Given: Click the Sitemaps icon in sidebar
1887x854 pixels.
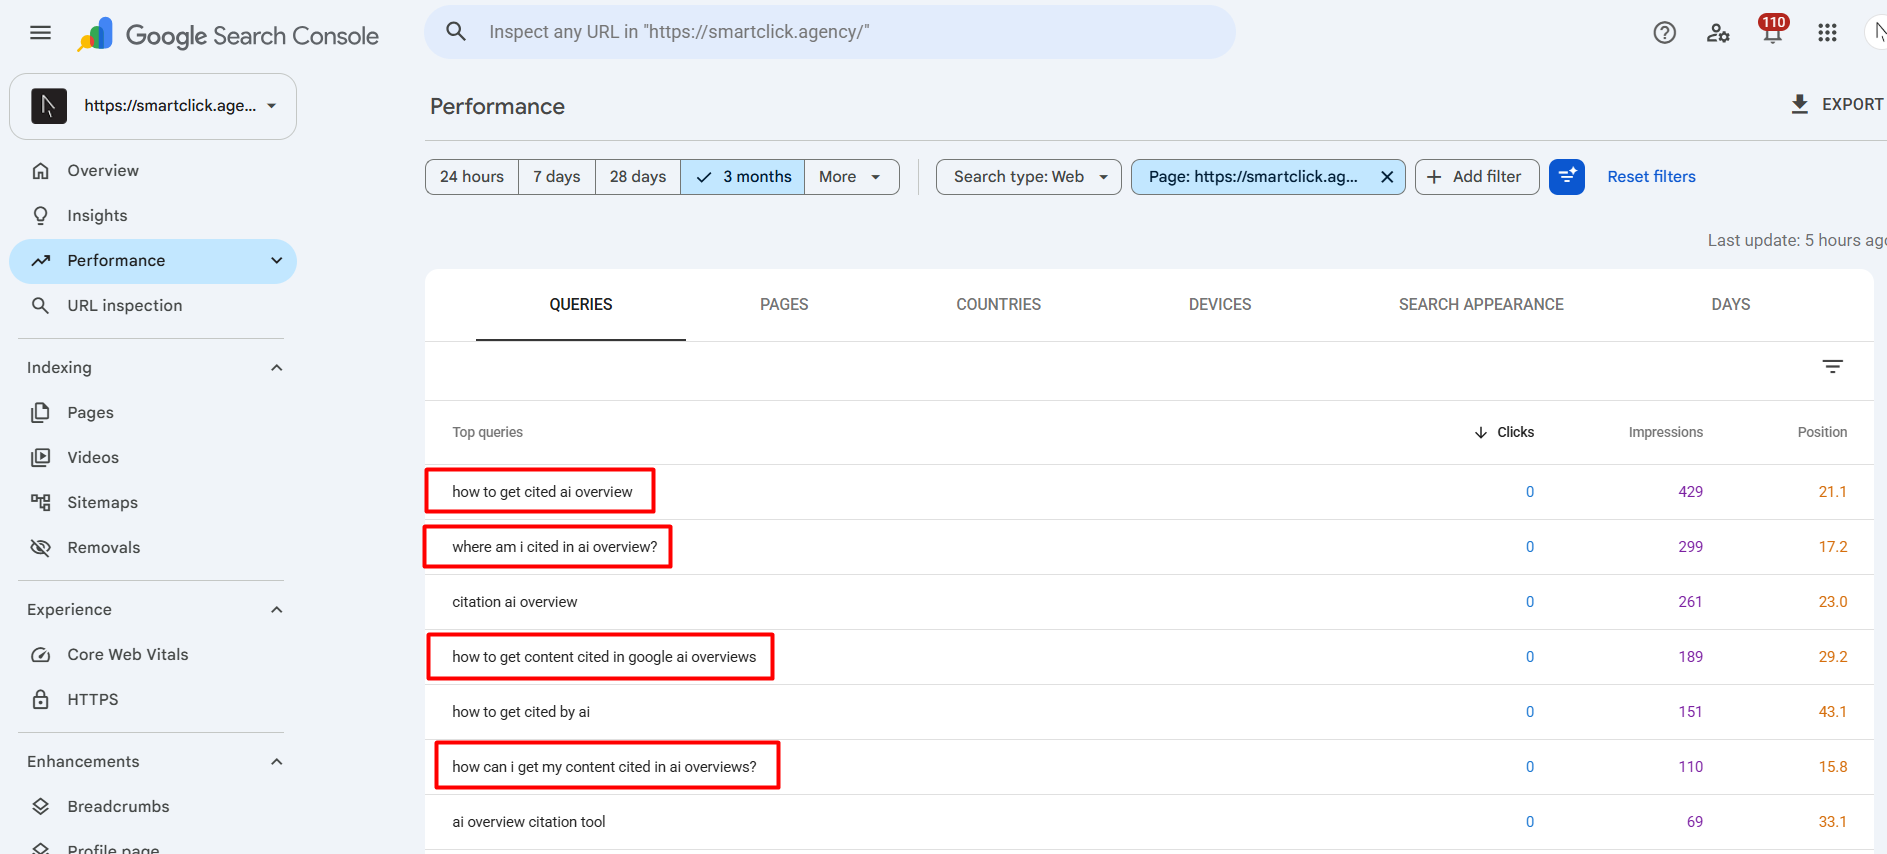Looking at the screenshot, I should point(41,503).
